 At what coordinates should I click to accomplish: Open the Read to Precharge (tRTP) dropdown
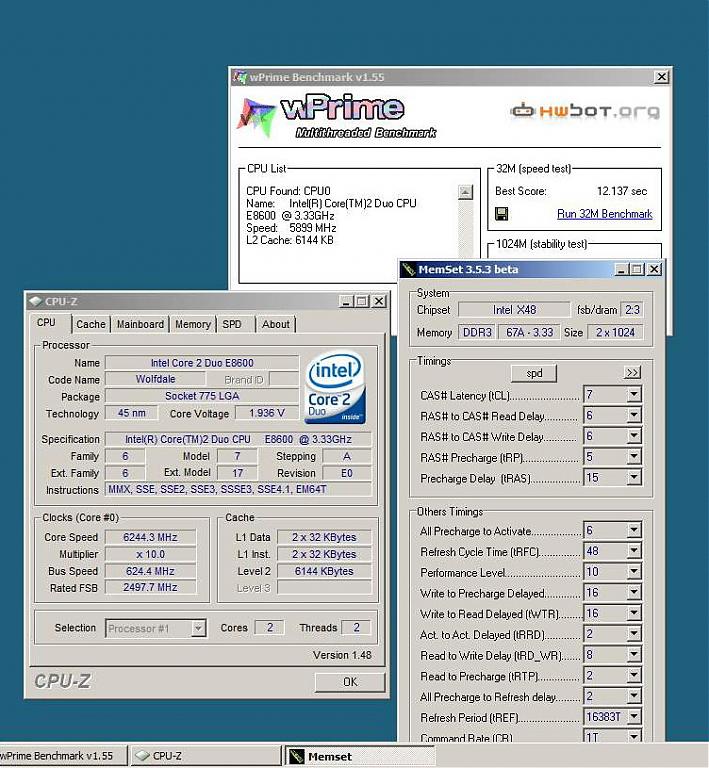coord(634,675)
